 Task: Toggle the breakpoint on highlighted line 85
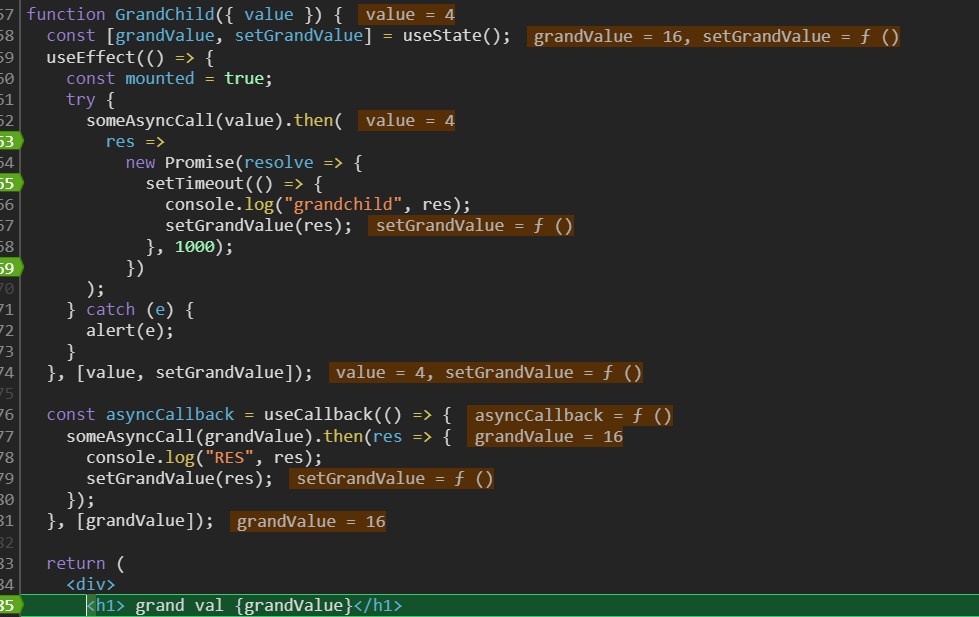click(x=11, y=605)
